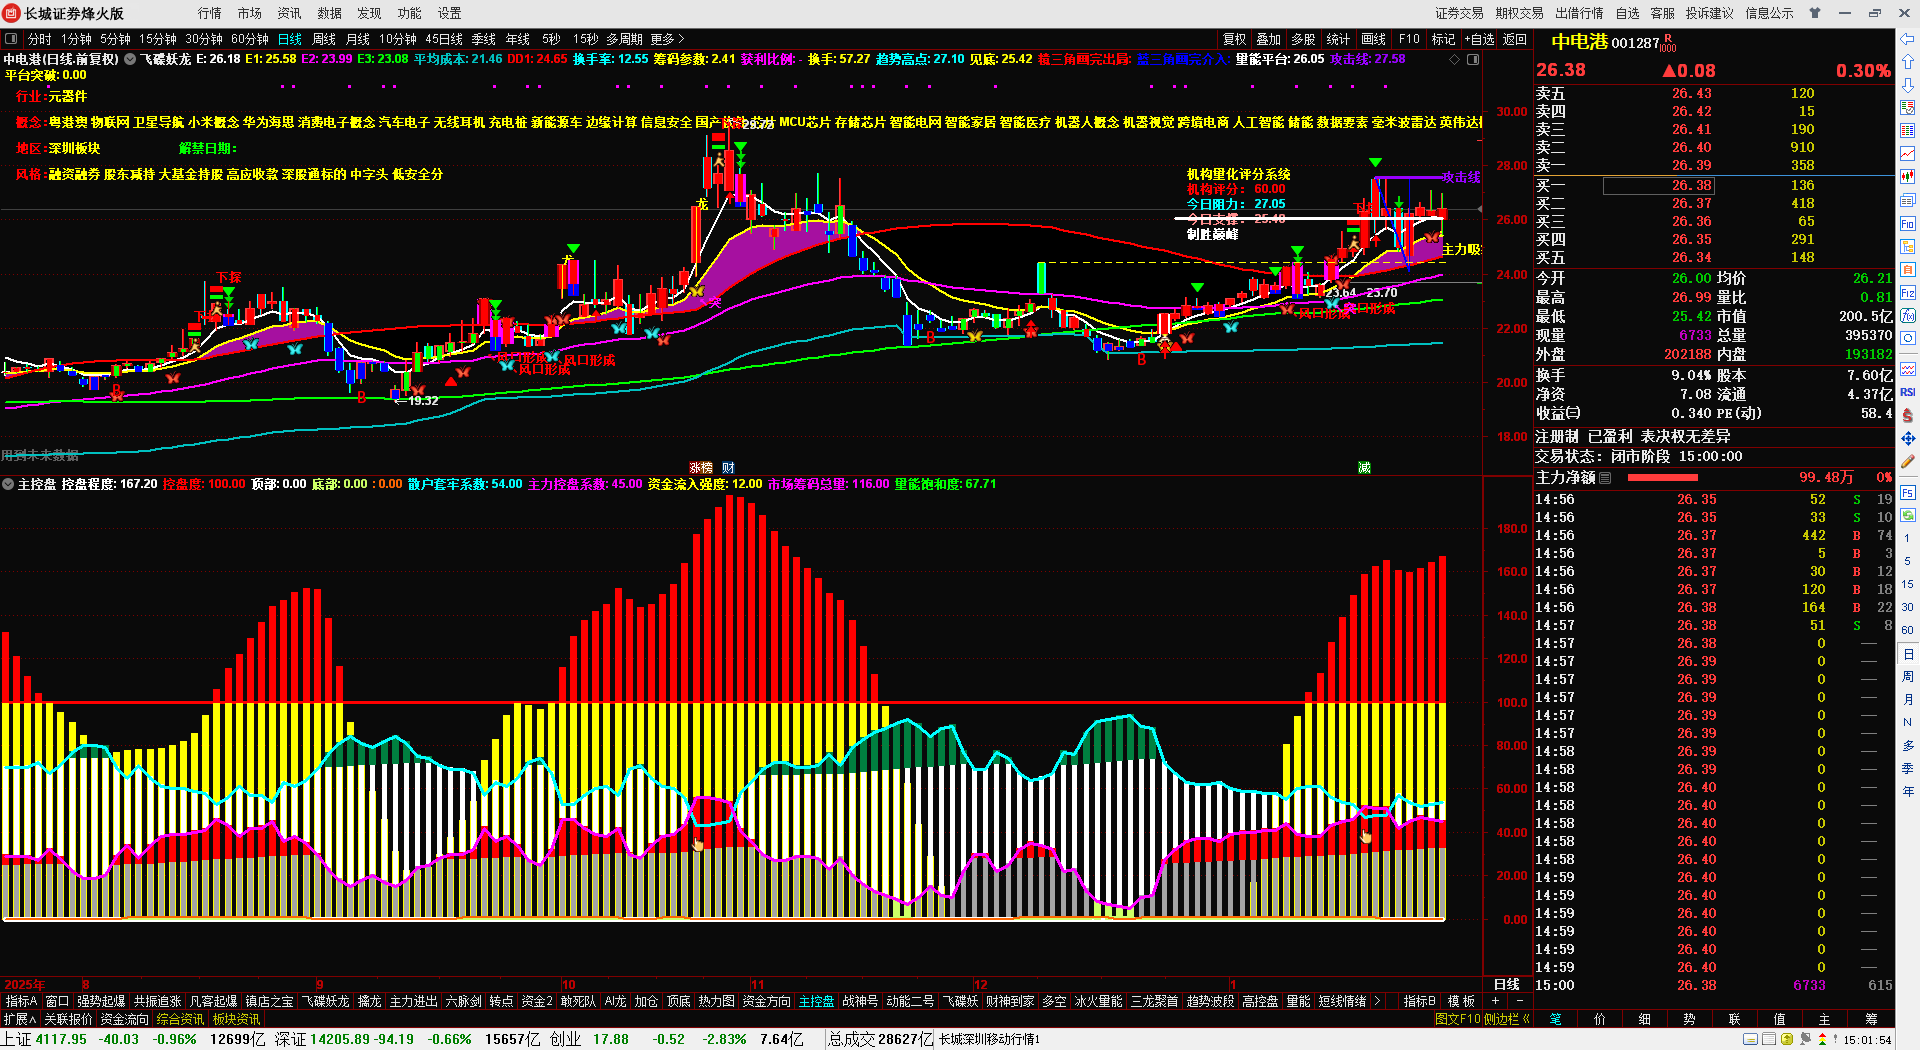Click the circle icon in right sidebar
The image size is (1920, 1050).
tap(1908, 340)
